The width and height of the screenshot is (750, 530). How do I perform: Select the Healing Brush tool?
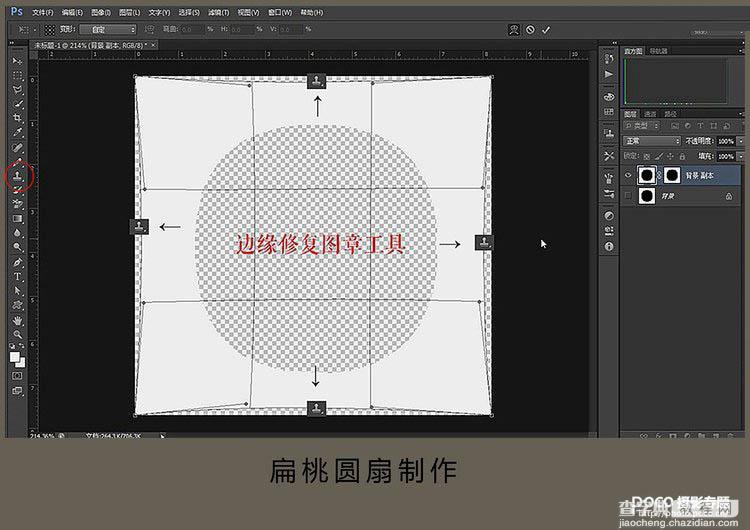coord(17,147)
